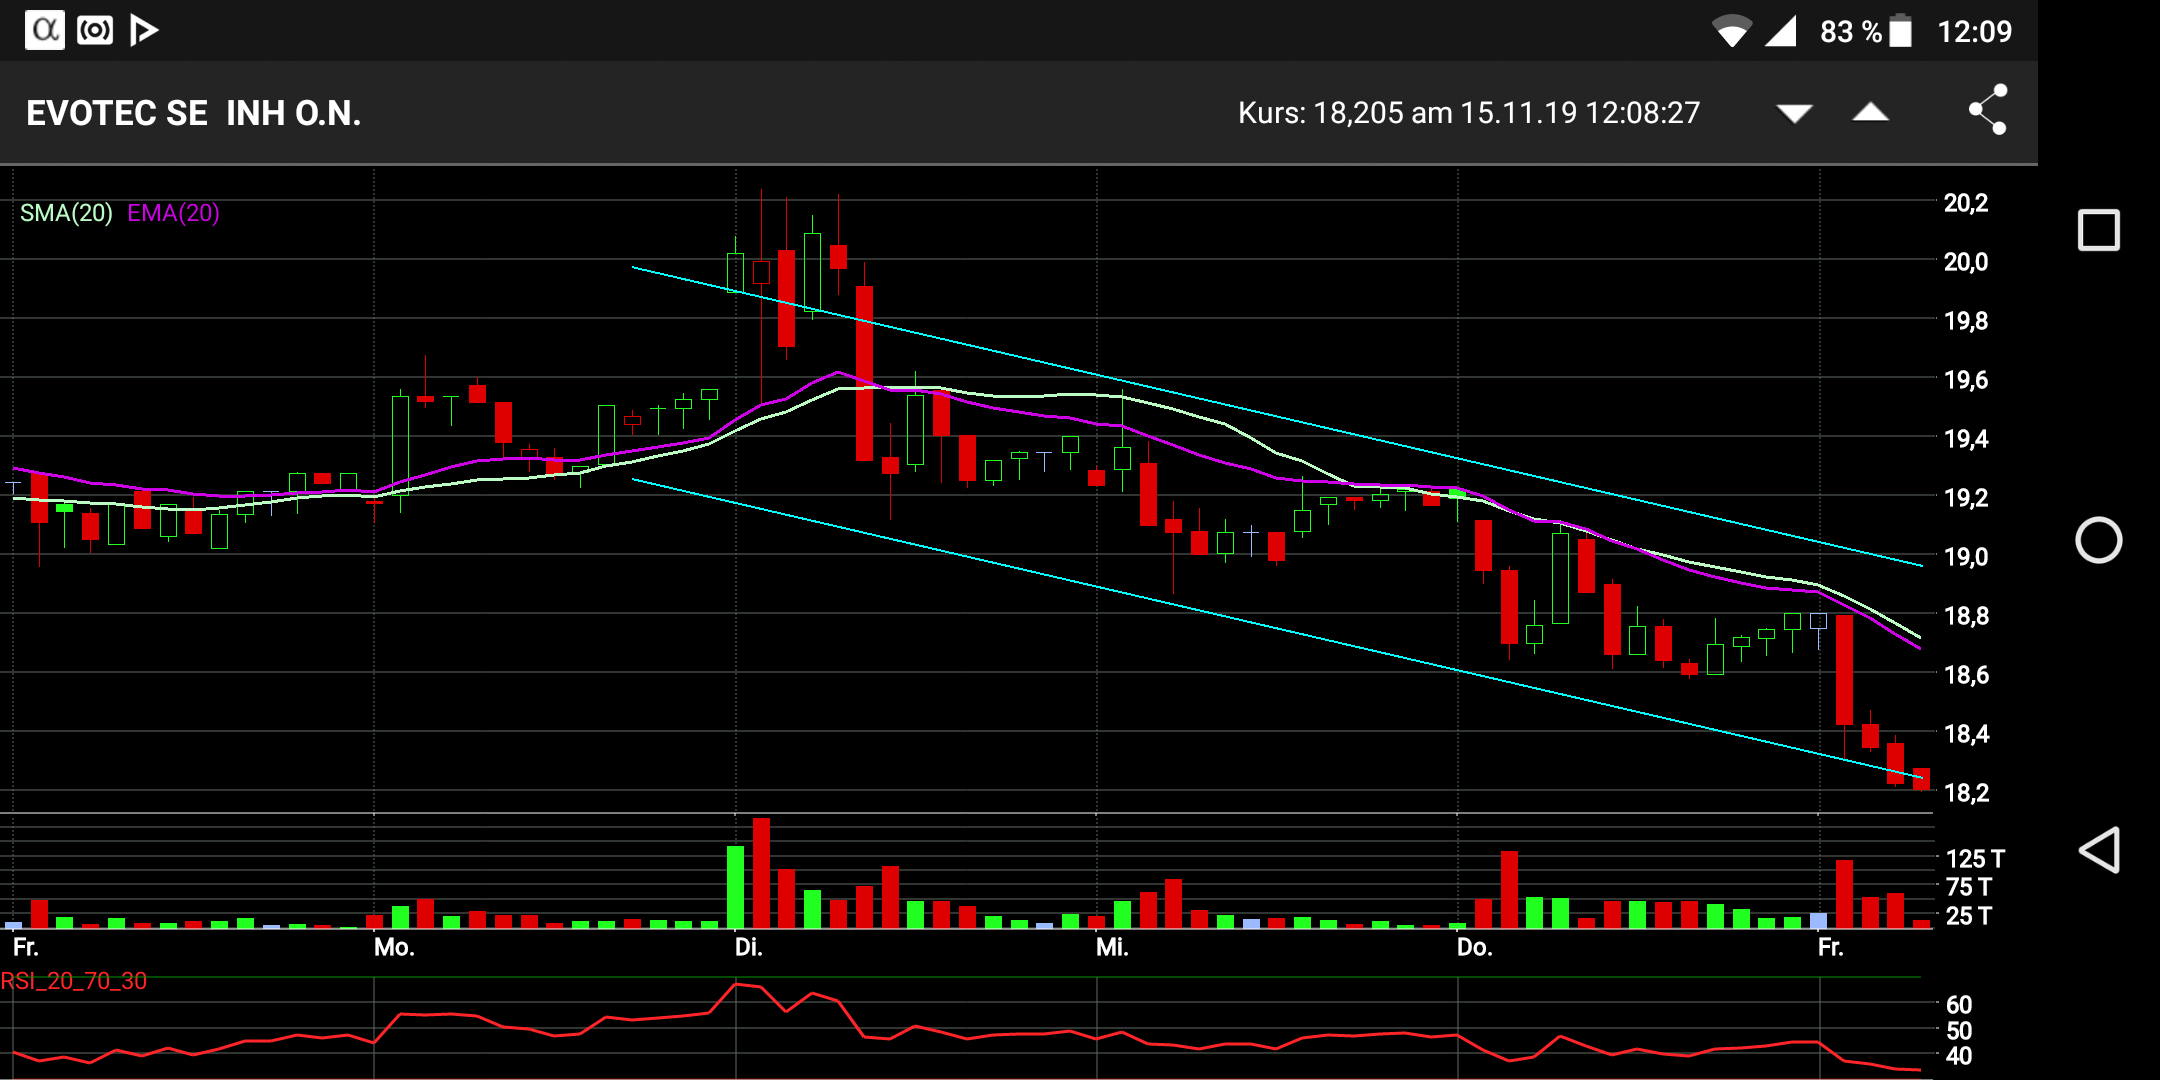Tap the Wi-Fi status icon
This screenshot has width=2160, height=1080.
[1731, 31]
